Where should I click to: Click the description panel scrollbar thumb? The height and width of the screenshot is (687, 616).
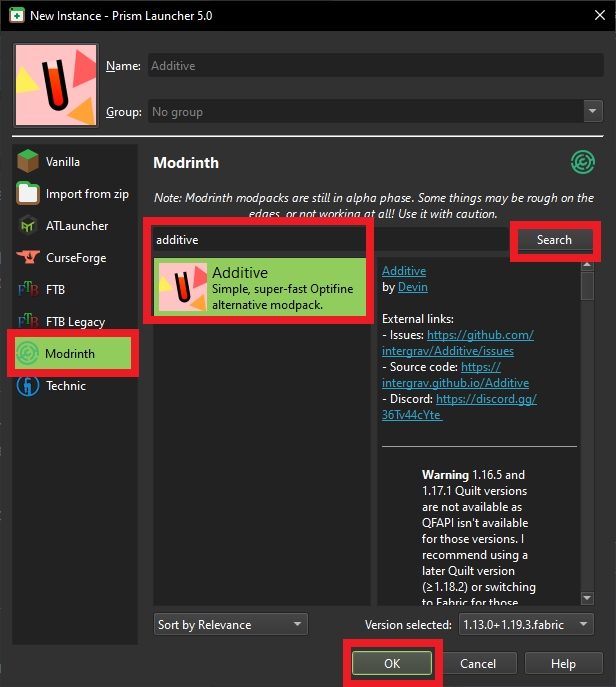tap(587, 286)
